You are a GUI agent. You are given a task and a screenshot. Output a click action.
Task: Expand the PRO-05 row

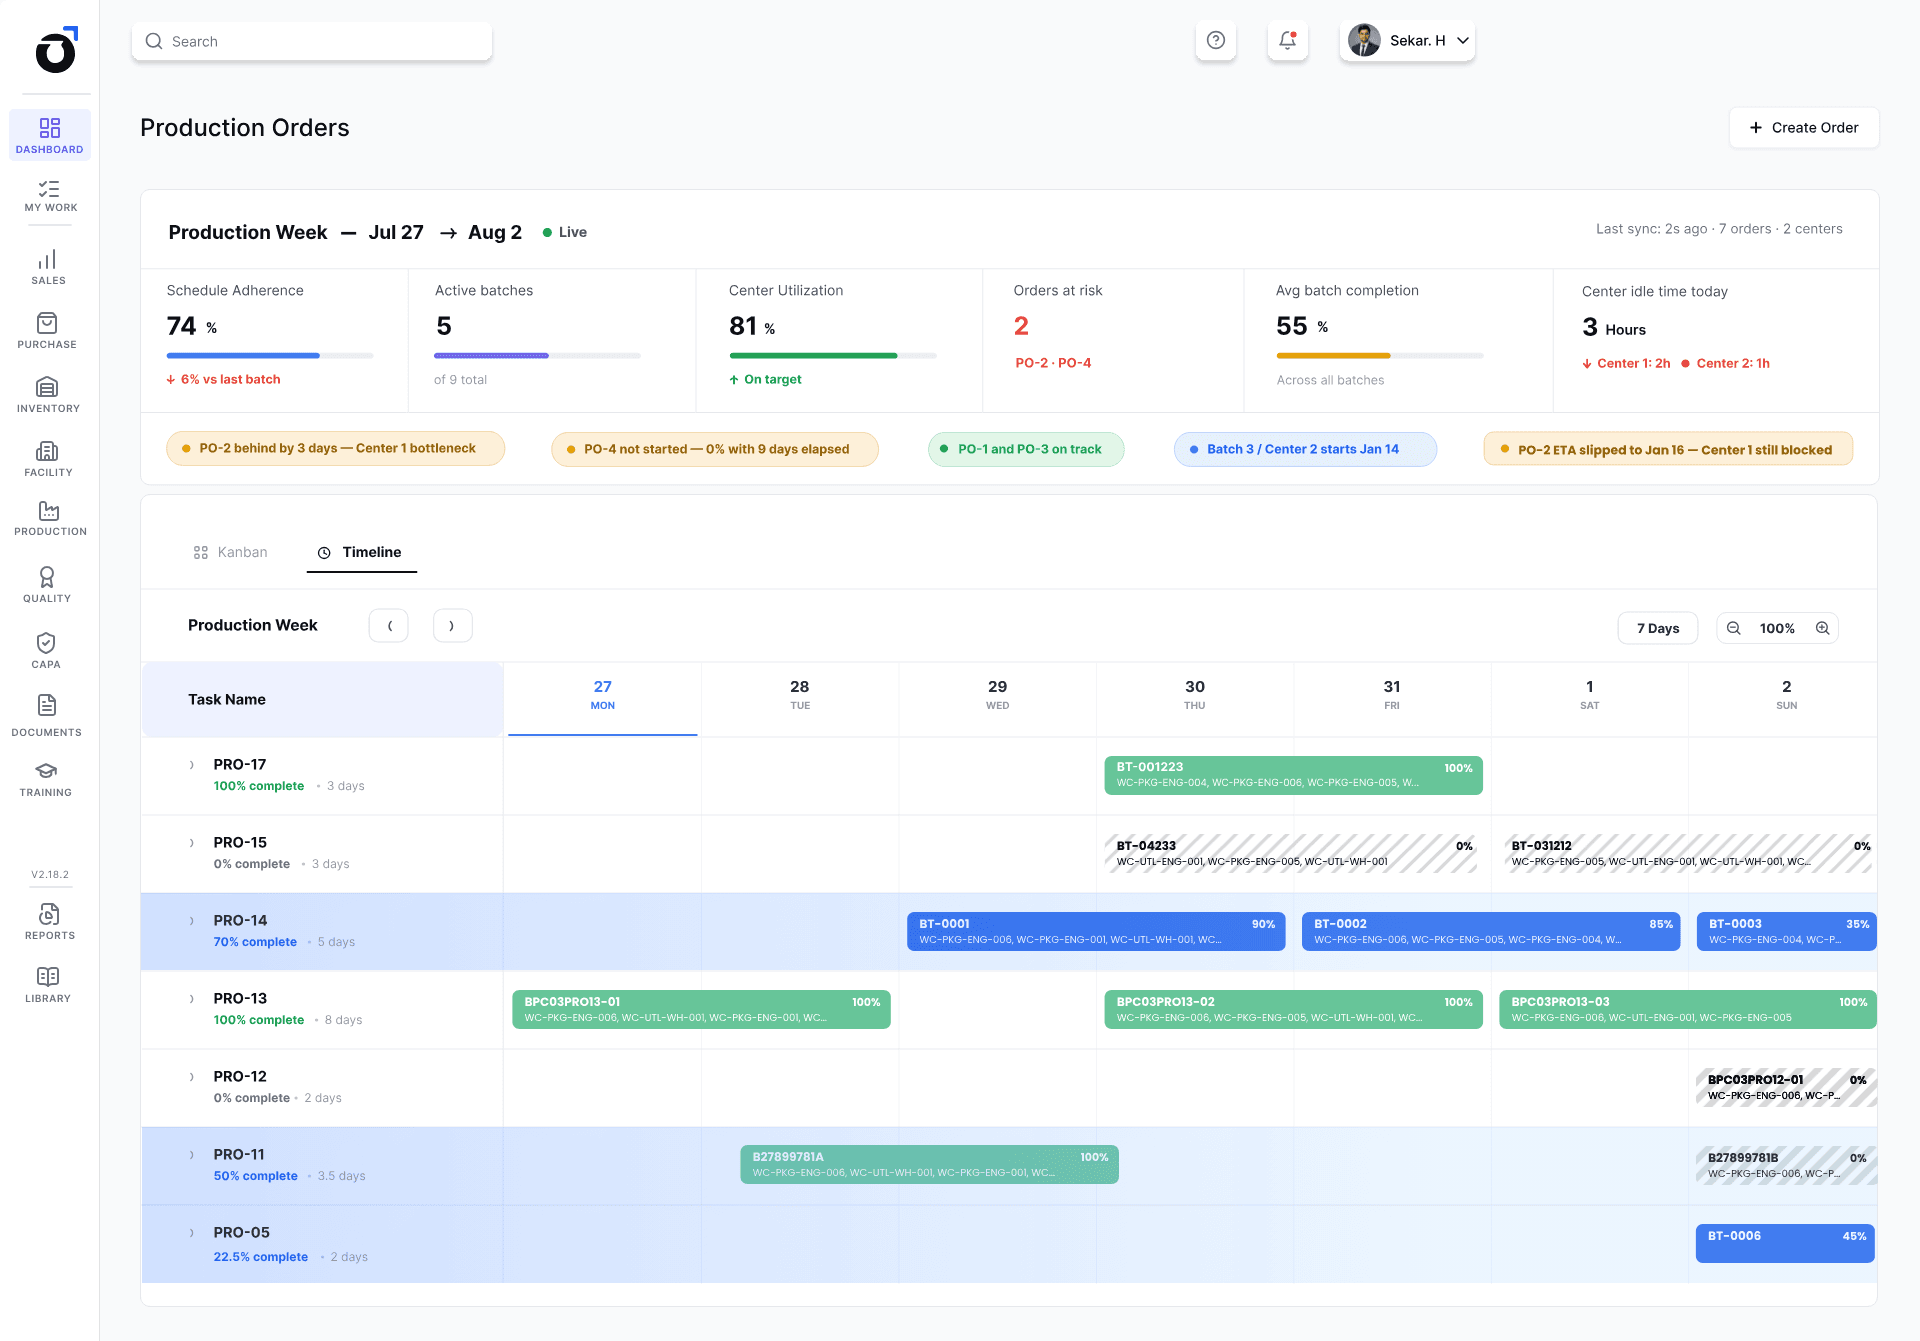pyautogui.click(x=192, y=1233)
